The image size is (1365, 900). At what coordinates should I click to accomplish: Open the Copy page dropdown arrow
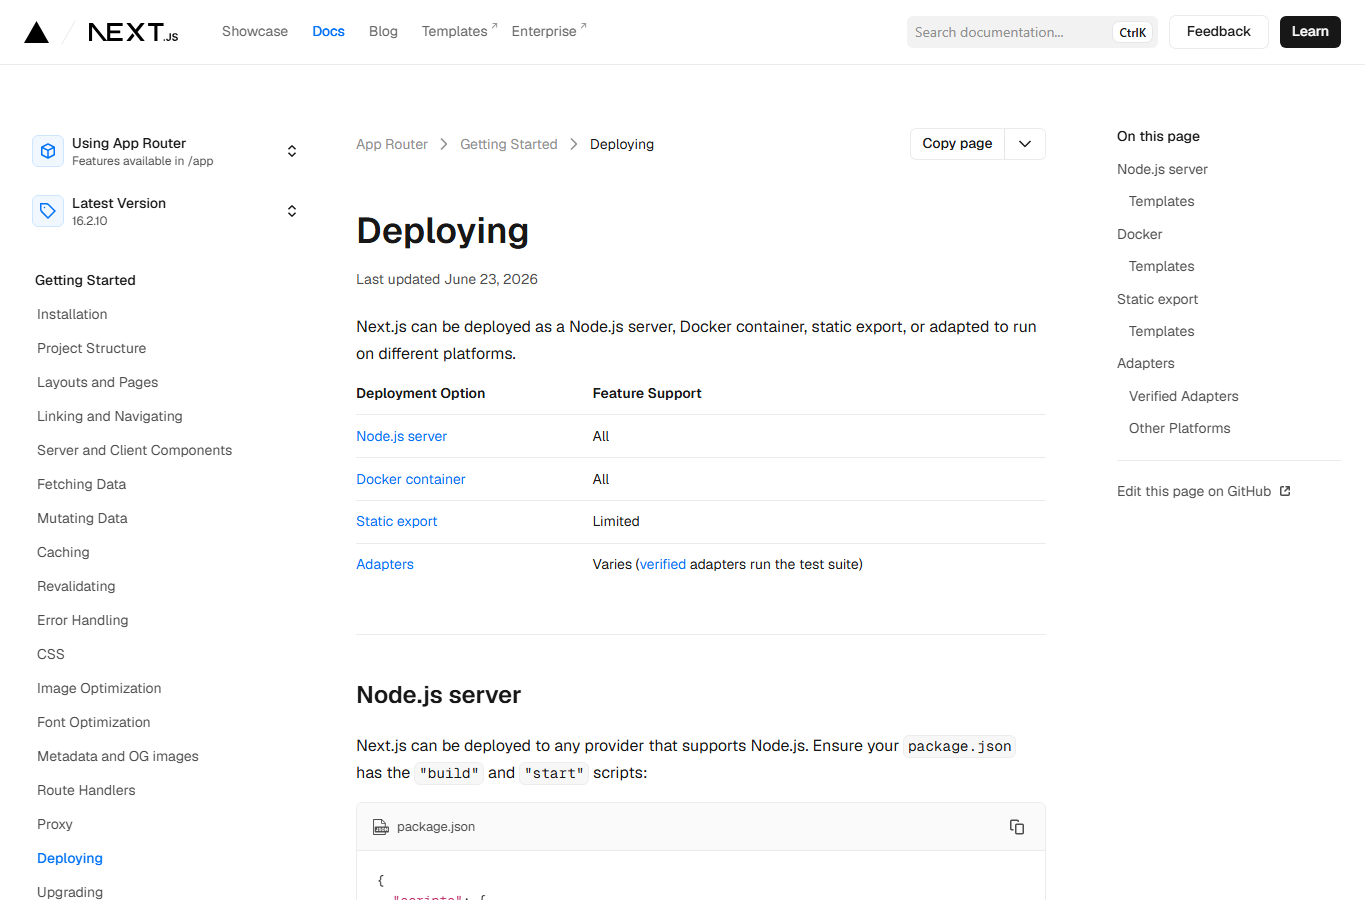(1025, 144)
